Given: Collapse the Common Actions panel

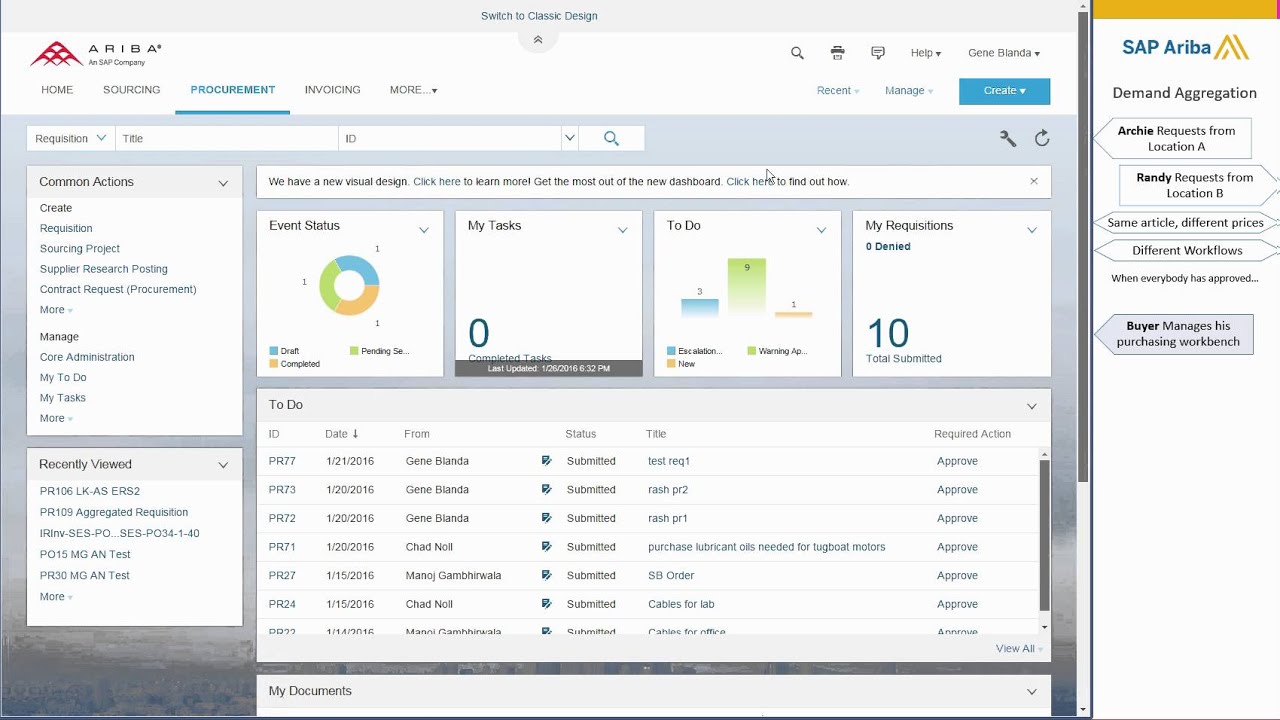Looking at the screenshot, I should [223, 183].
